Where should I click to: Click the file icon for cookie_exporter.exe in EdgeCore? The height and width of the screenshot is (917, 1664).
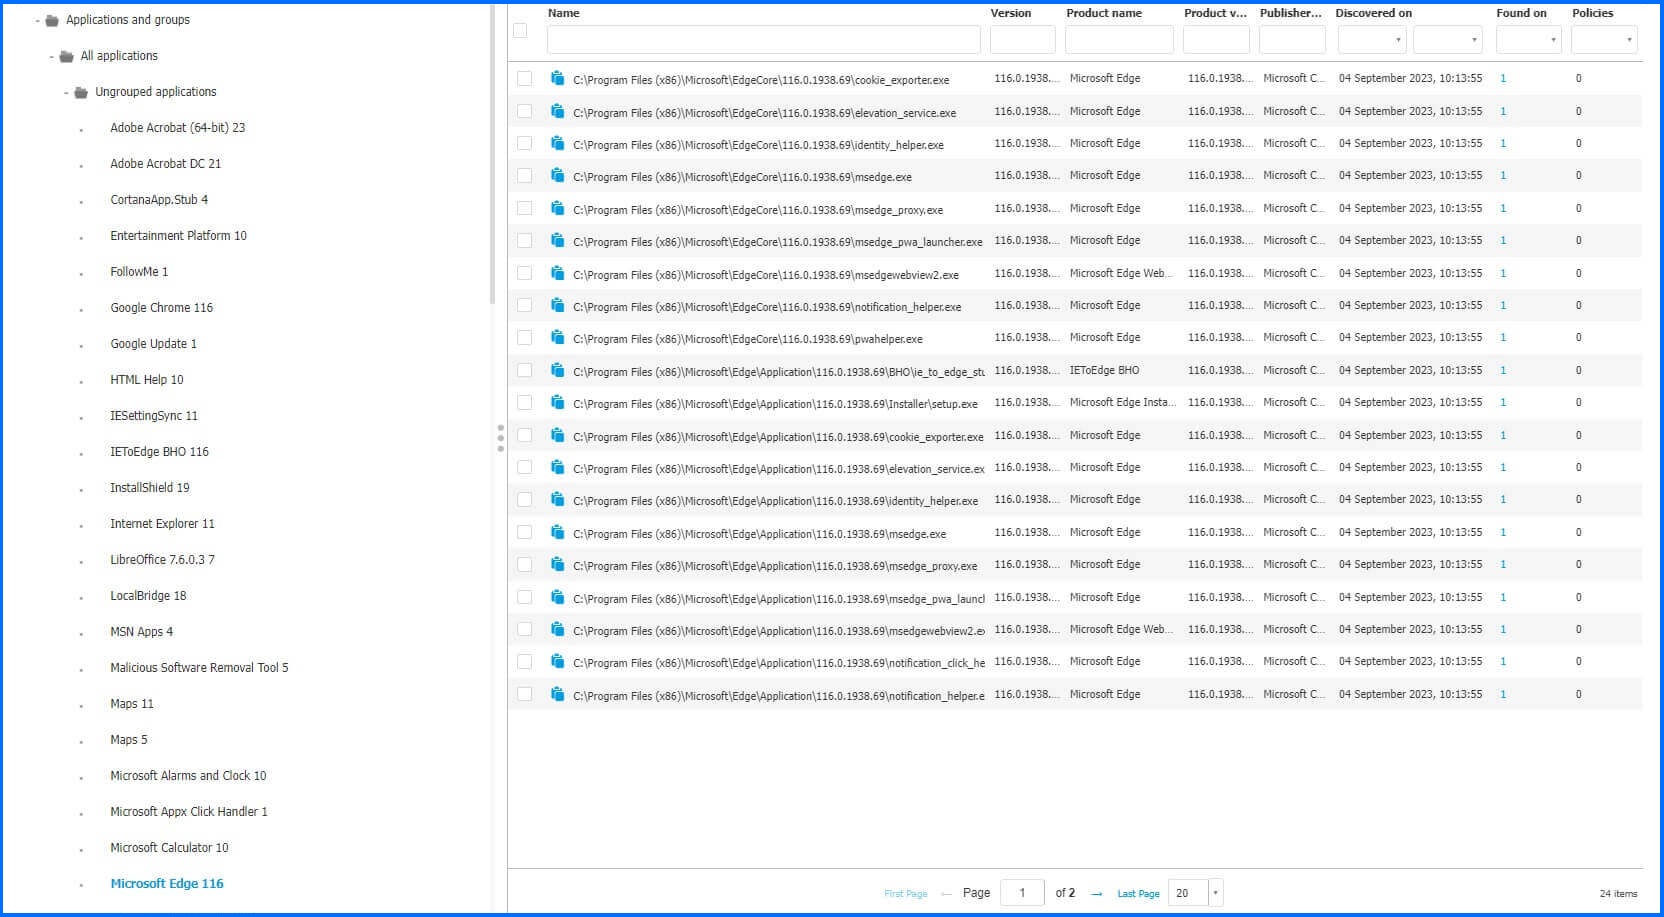tap(557, 78)
